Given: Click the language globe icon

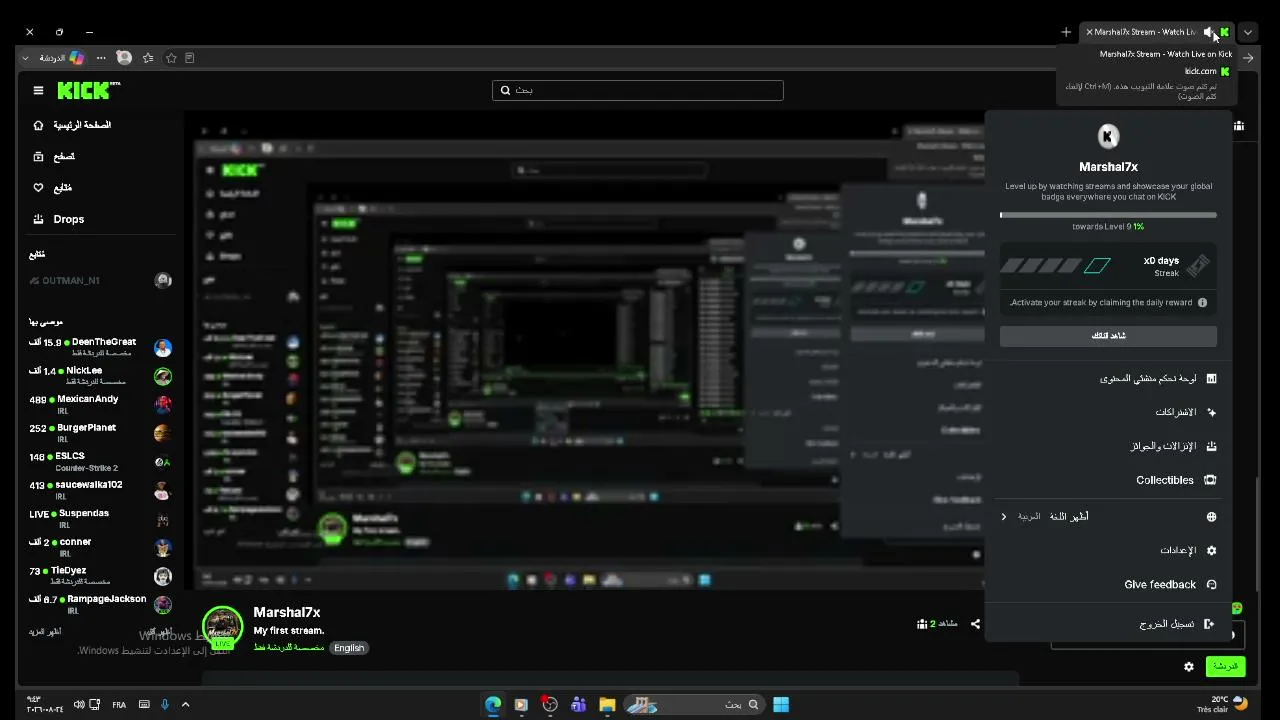Looking at the screenshot, I should (1211, 516).
